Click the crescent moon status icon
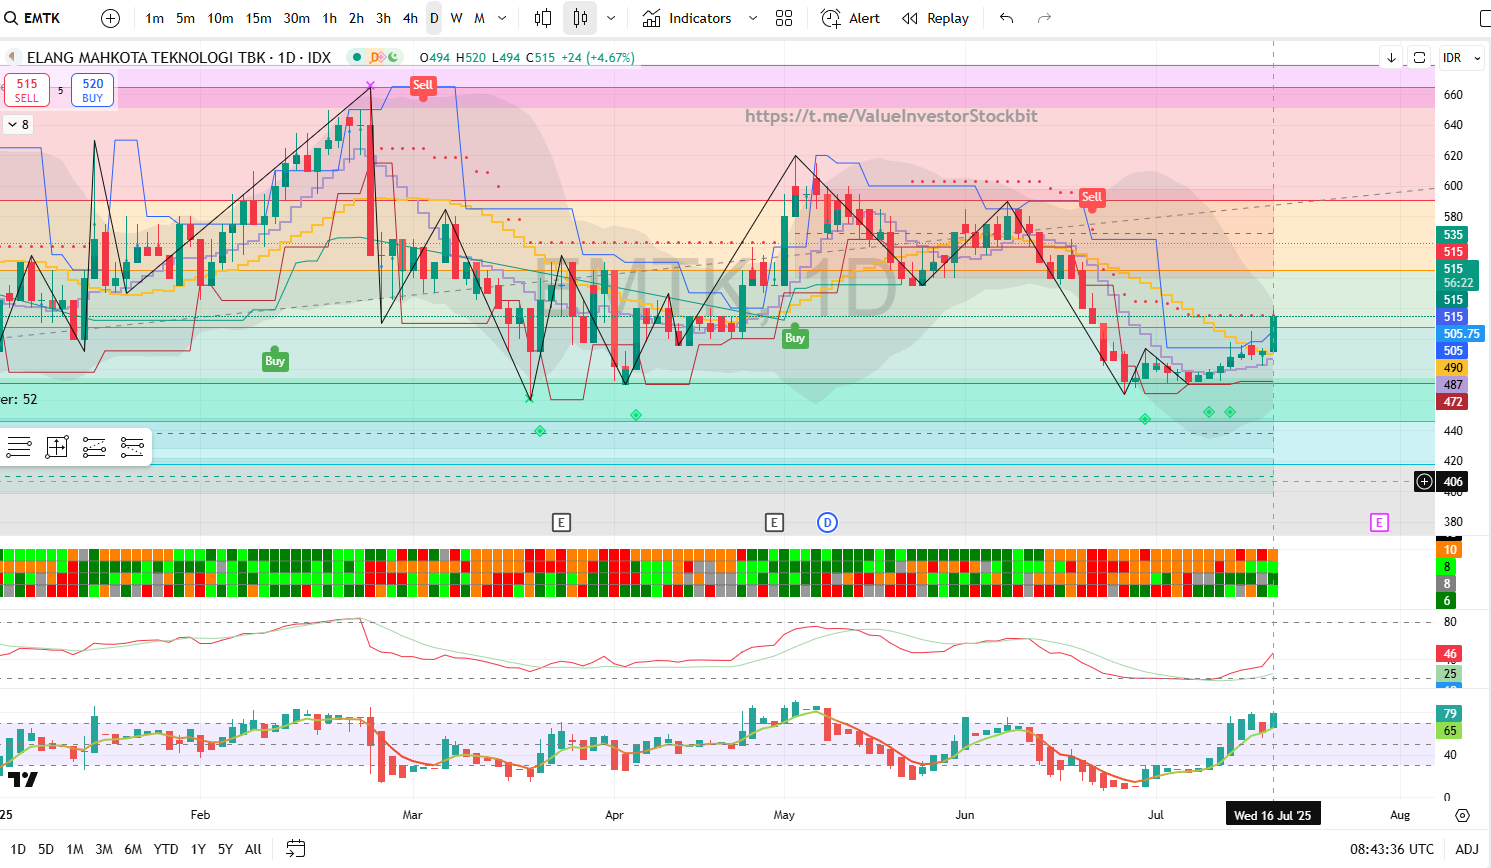 (393, 57)
